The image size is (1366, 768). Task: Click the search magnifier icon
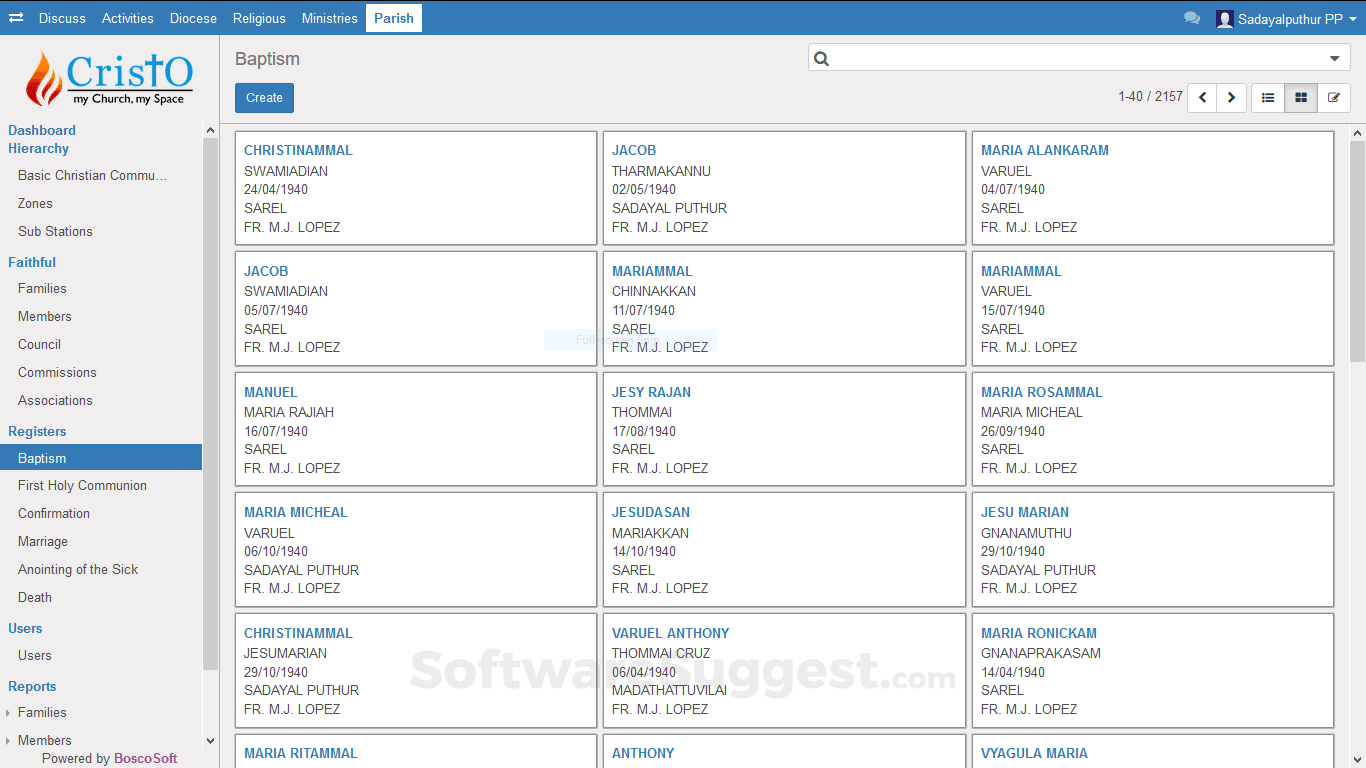822,59
